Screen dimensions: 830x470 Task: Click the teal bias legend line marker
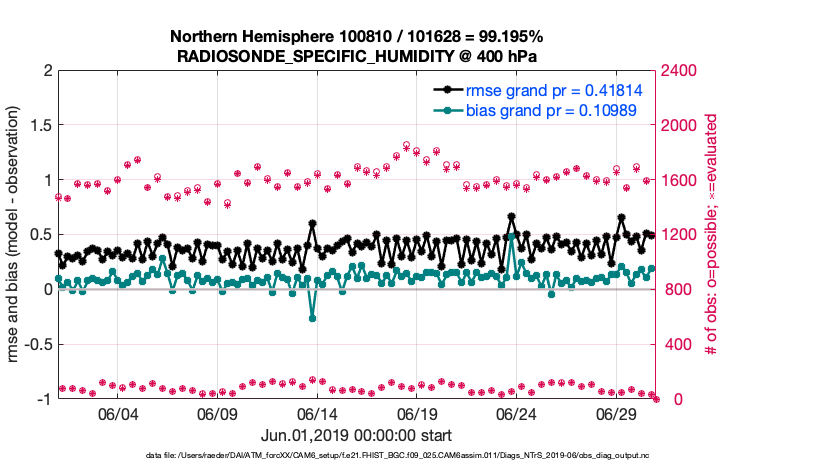pos(445,109)
